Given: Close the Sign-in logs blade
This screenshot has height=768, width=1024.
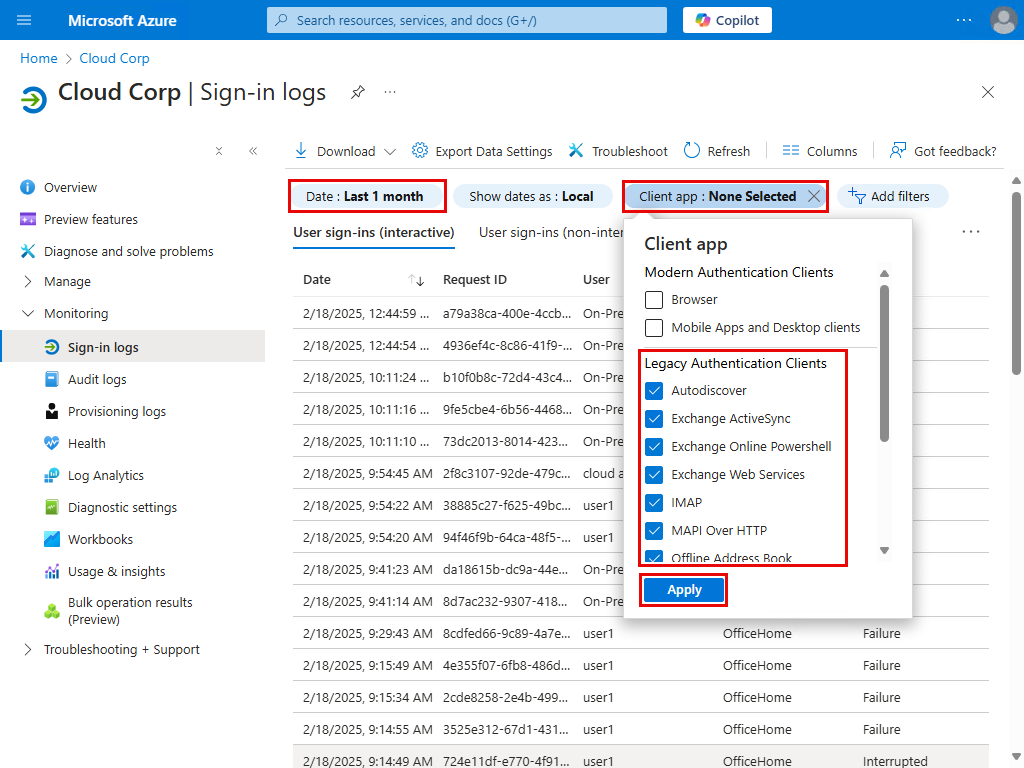Looking at the screenshot, I should coord(987,92).
